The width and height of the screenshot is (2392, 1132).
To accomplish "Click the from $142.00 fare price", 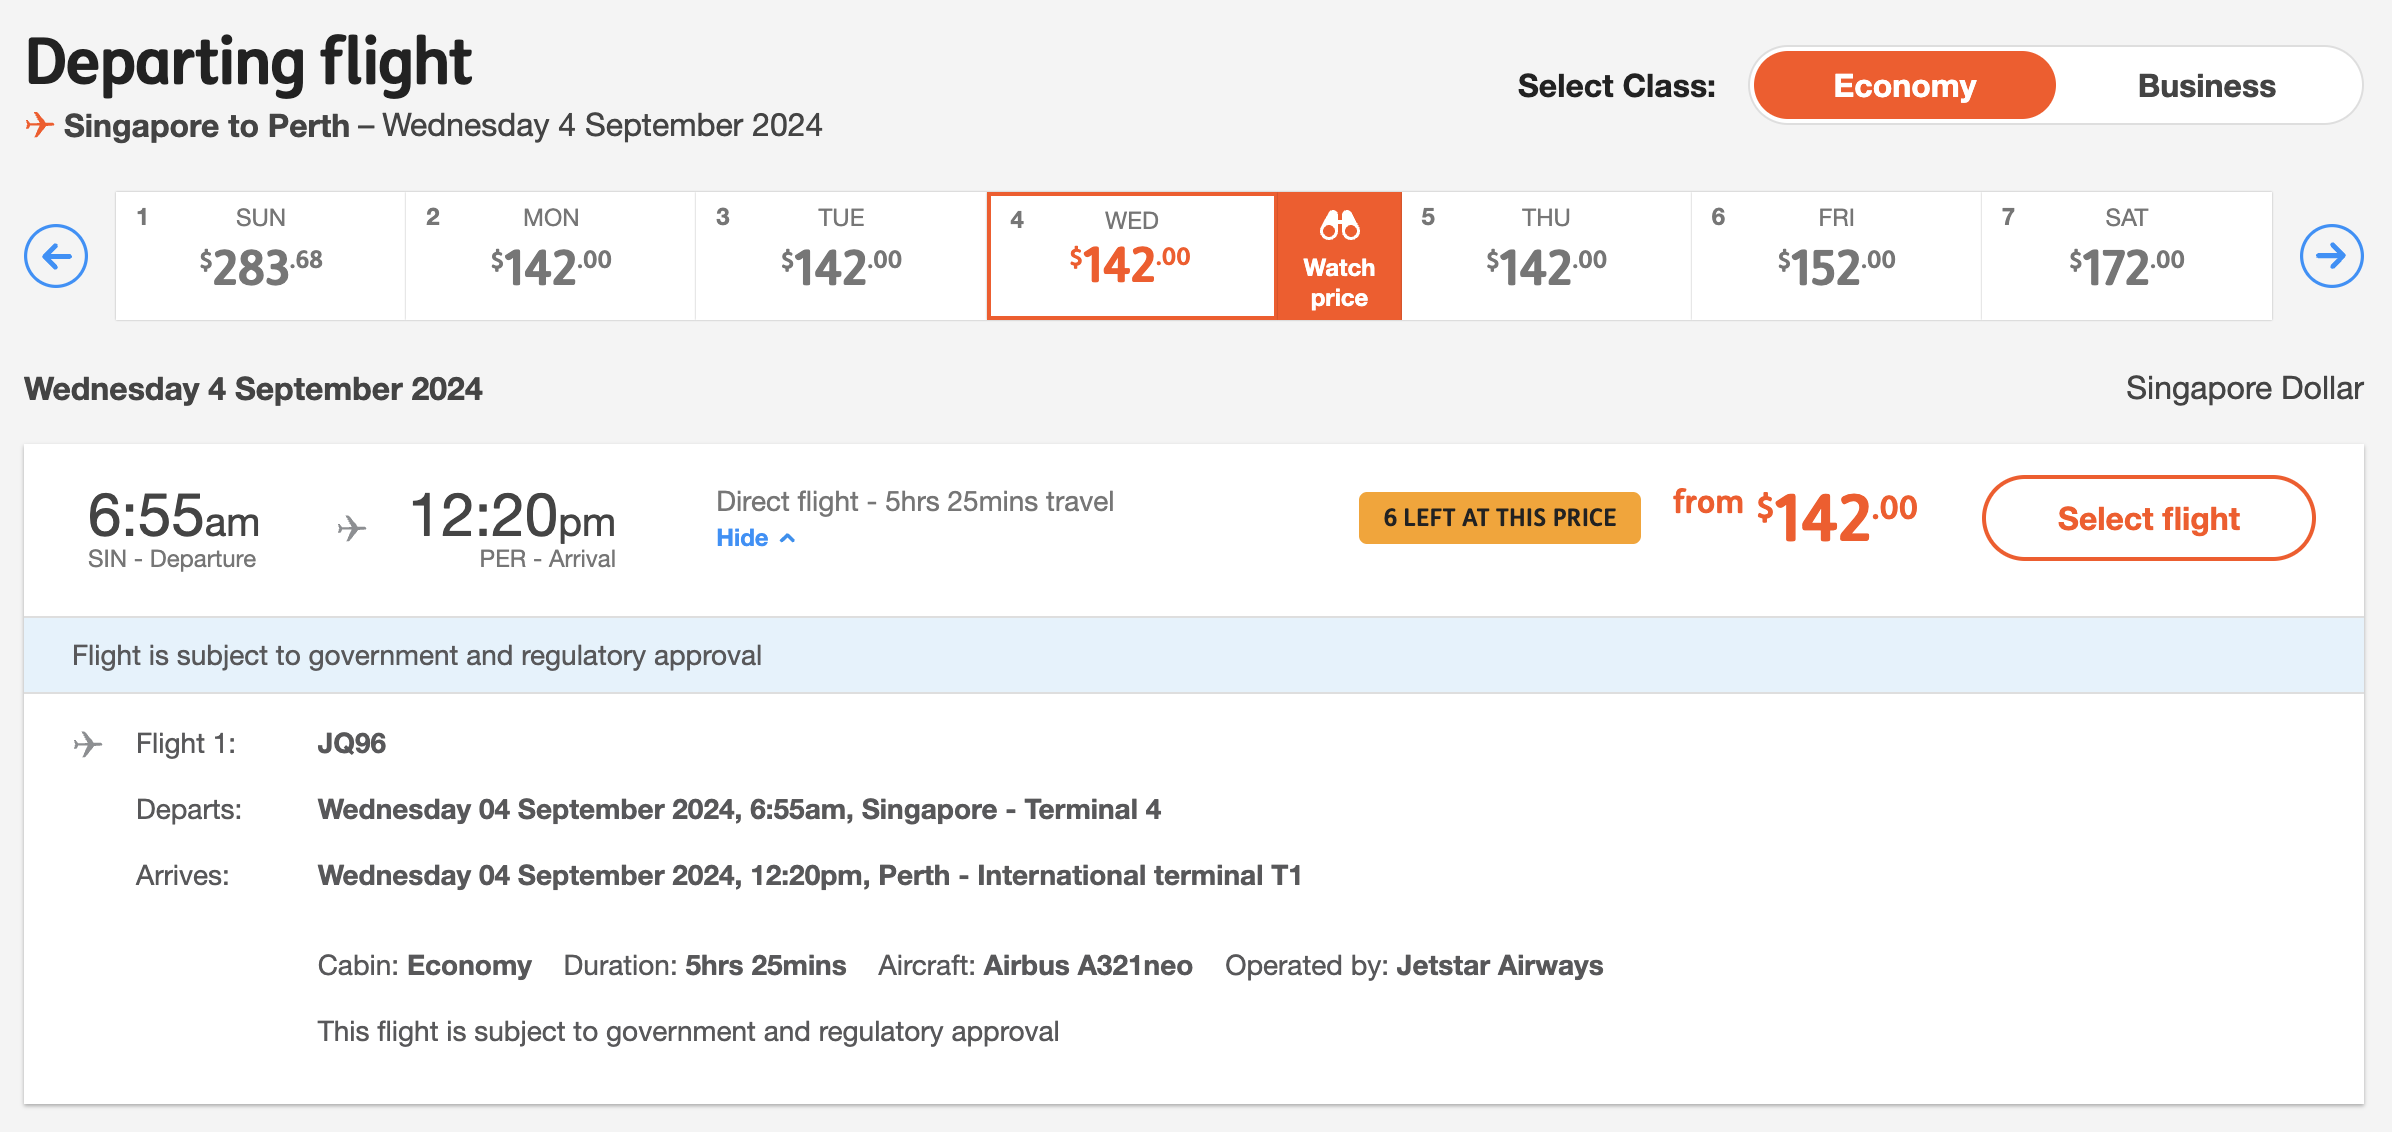I will (1795, 516).
